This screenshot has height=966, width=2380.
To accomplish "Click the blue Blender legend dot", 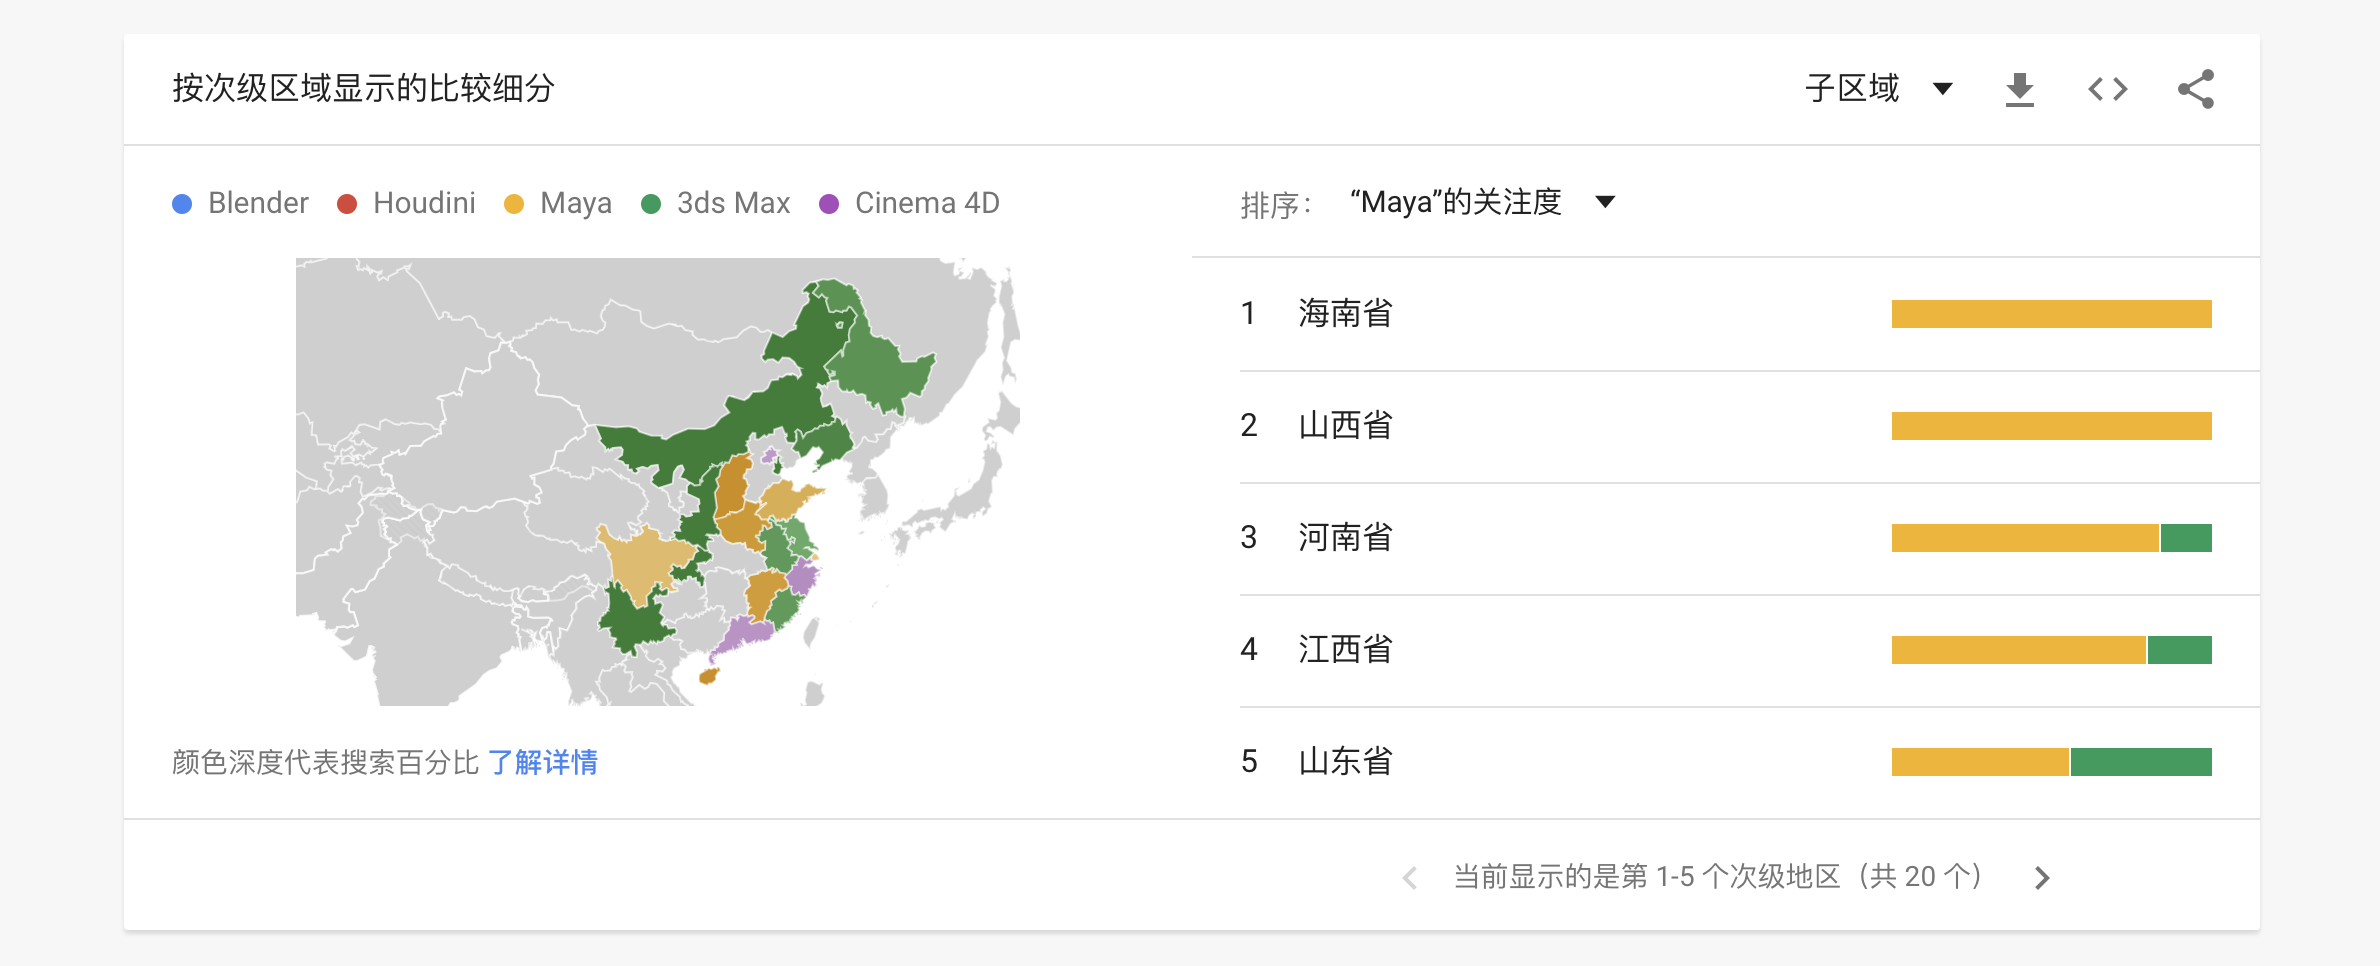I will 182,204.
